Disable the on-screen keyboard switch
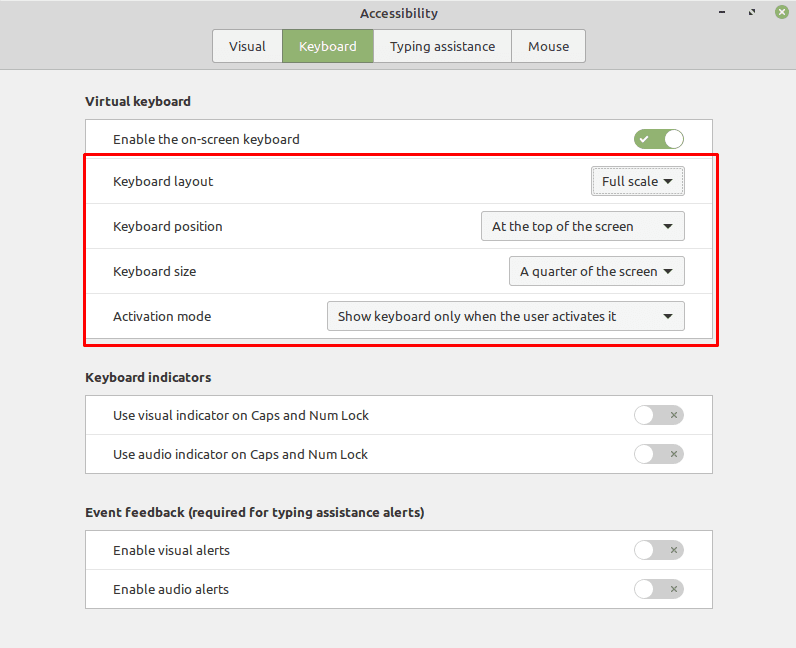 coord(658,139)
